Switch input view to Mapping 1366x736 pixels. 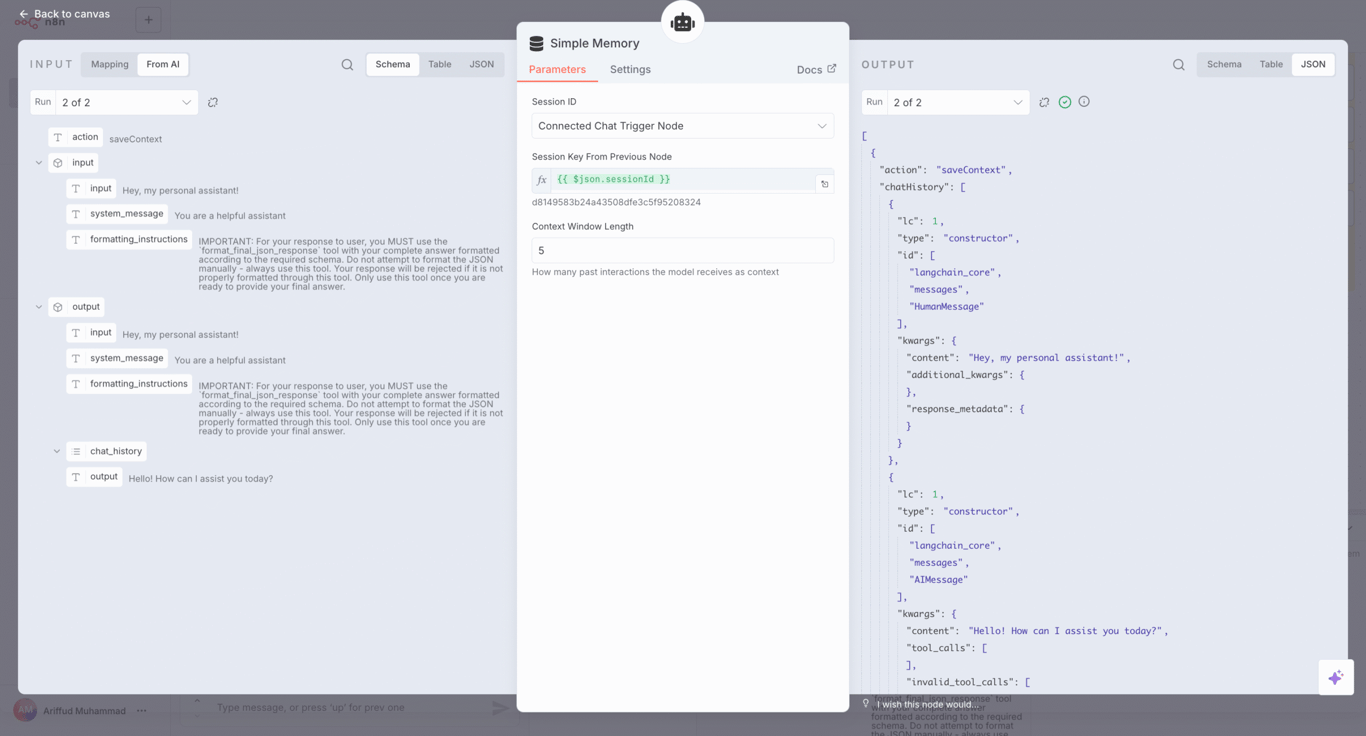[x=110, y=65]
